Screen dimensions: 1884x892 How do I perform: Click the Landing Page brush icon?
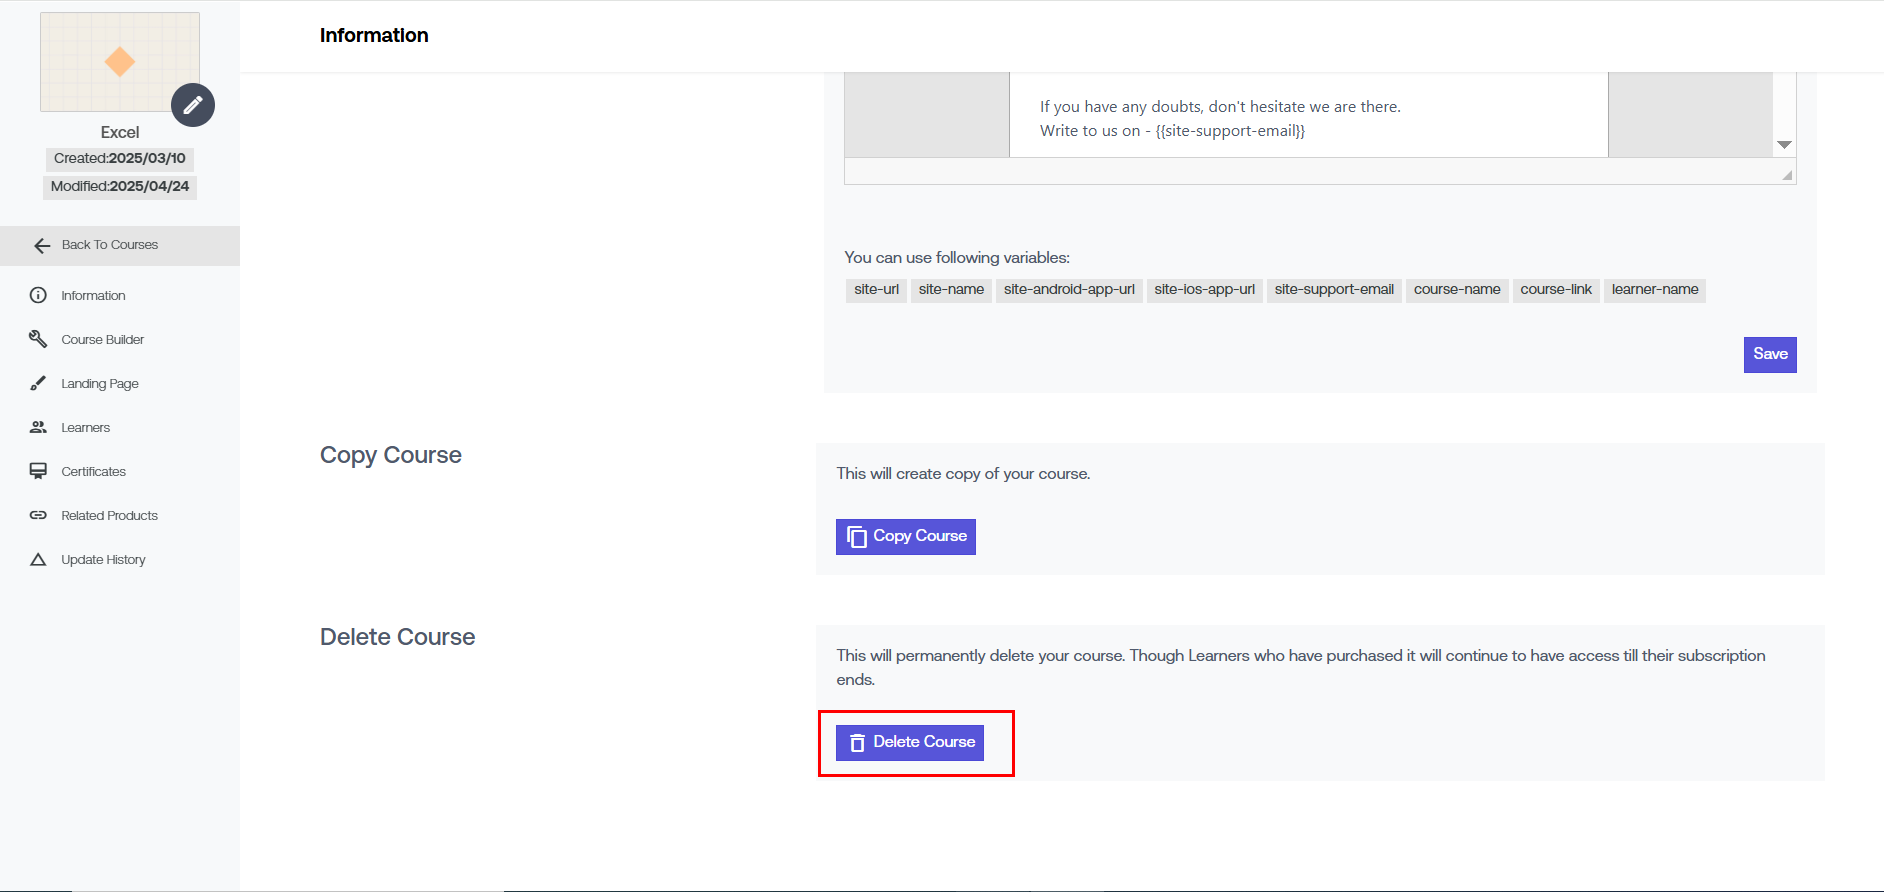(38, 383)
